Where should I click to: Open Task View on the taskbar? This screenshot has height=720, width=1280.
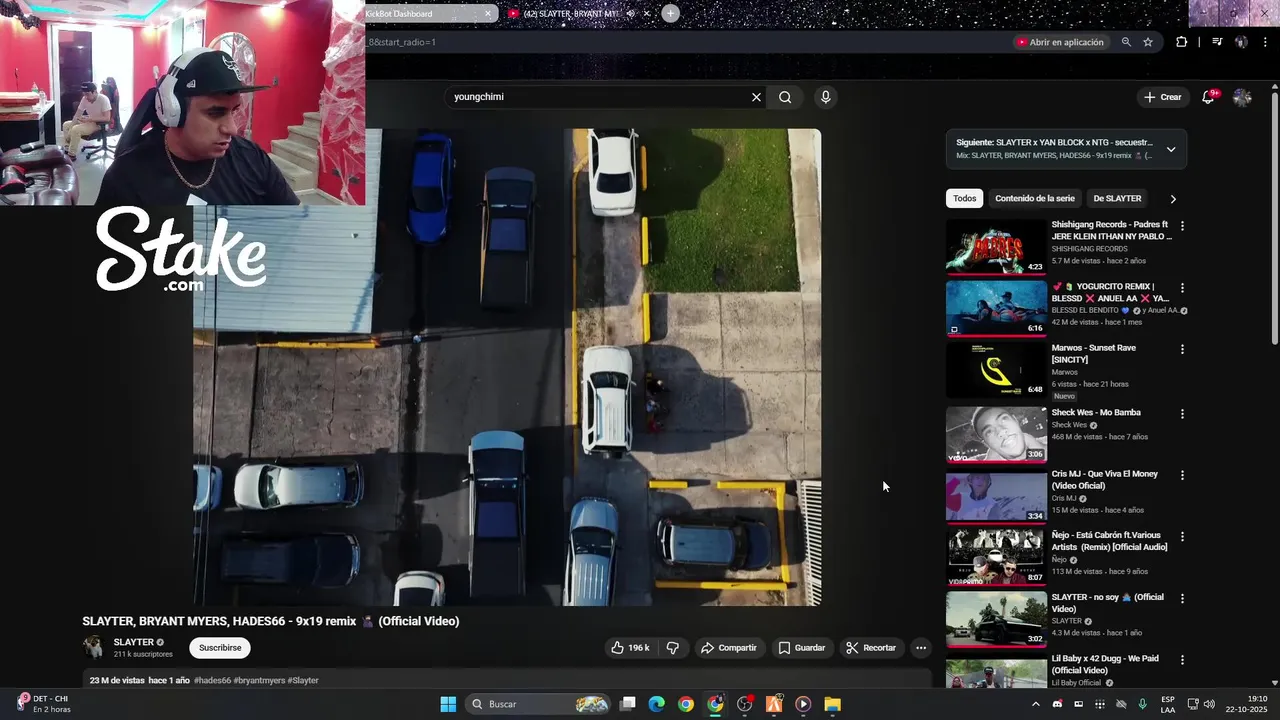point(627,704)
